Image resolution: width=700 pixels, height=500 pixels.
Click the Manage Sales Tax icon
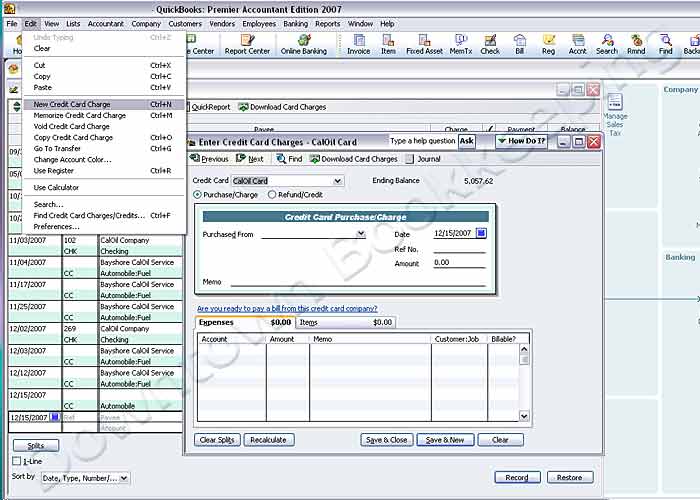click(615, 115)
